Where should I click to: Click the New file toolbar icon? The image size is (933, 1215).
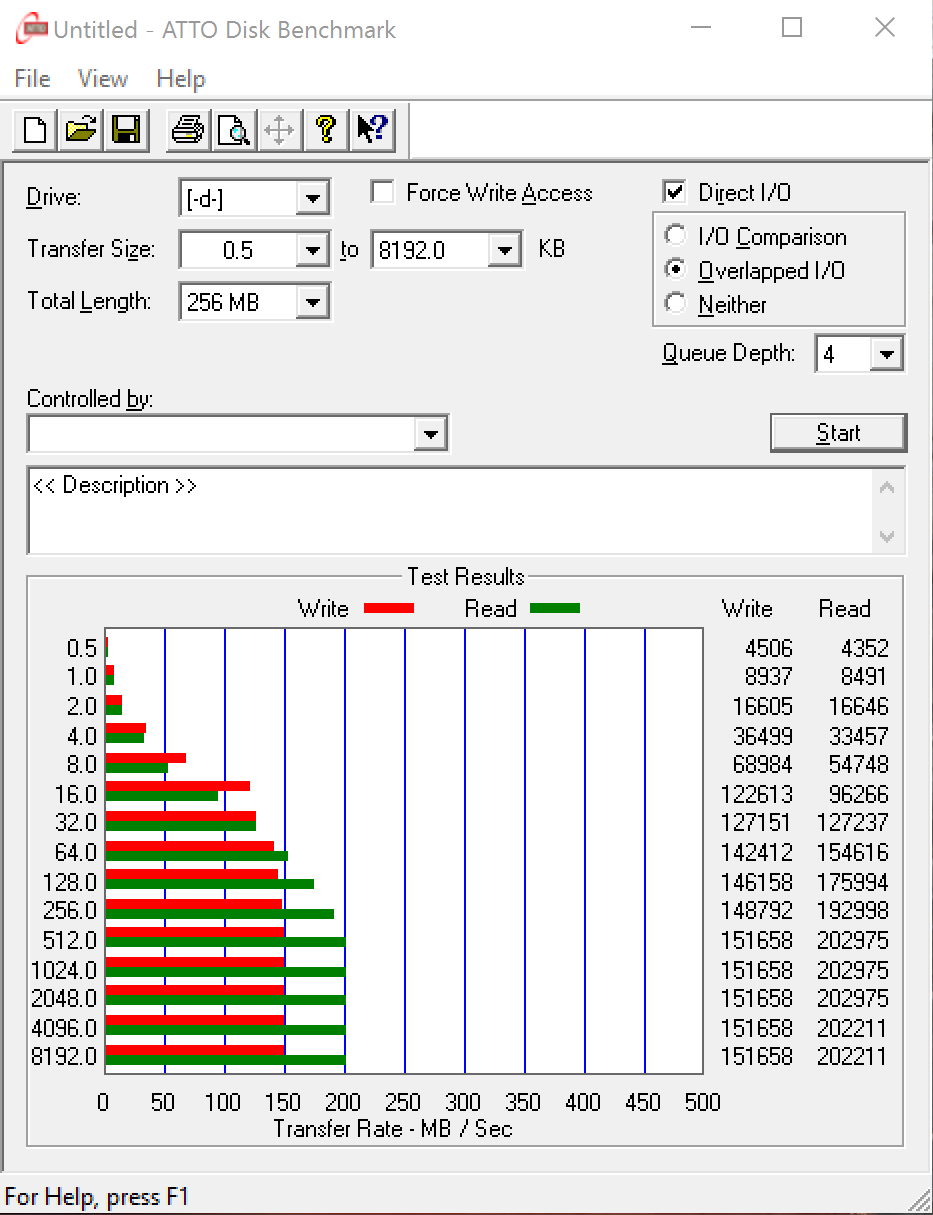(x=35, y=130)
